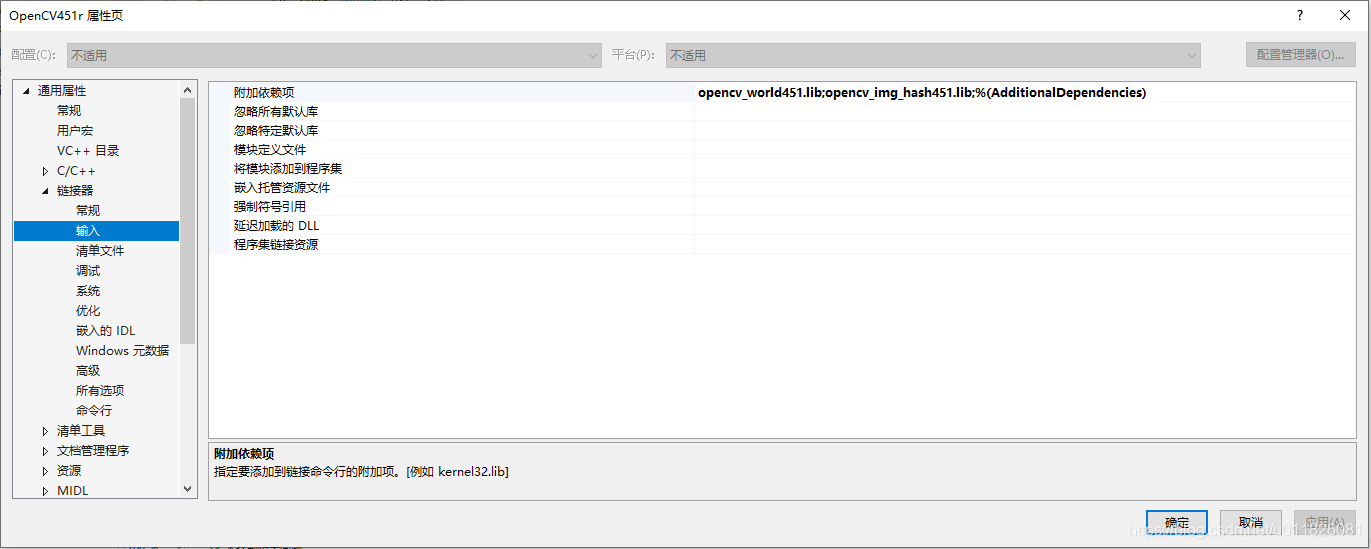
Task: Select the 资源 tree item label
Action: (69, 471)
